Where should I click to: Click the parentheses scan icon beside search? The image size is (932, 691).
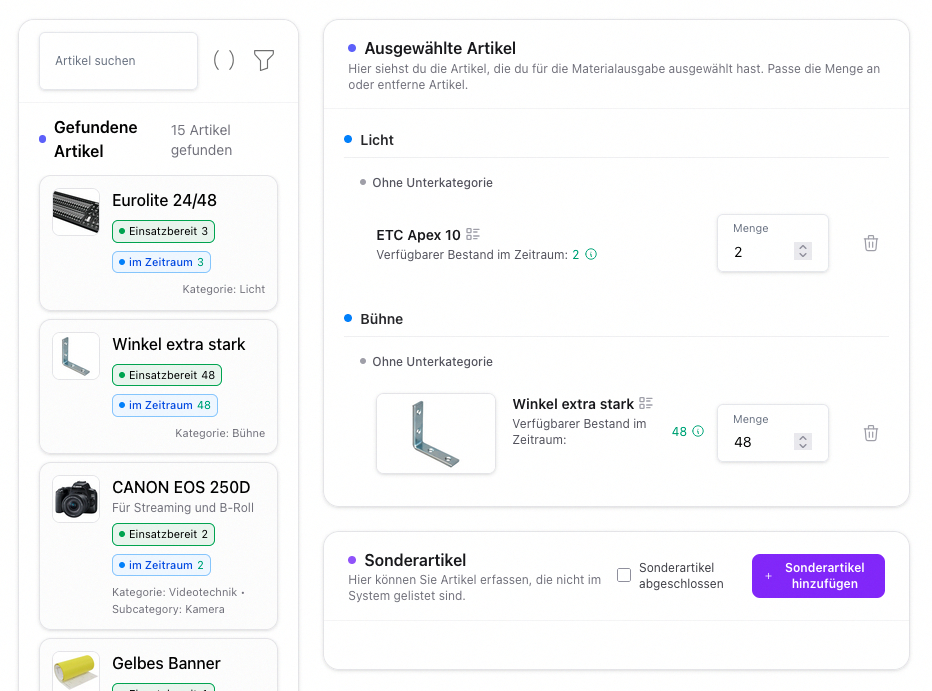coord(224,61)
